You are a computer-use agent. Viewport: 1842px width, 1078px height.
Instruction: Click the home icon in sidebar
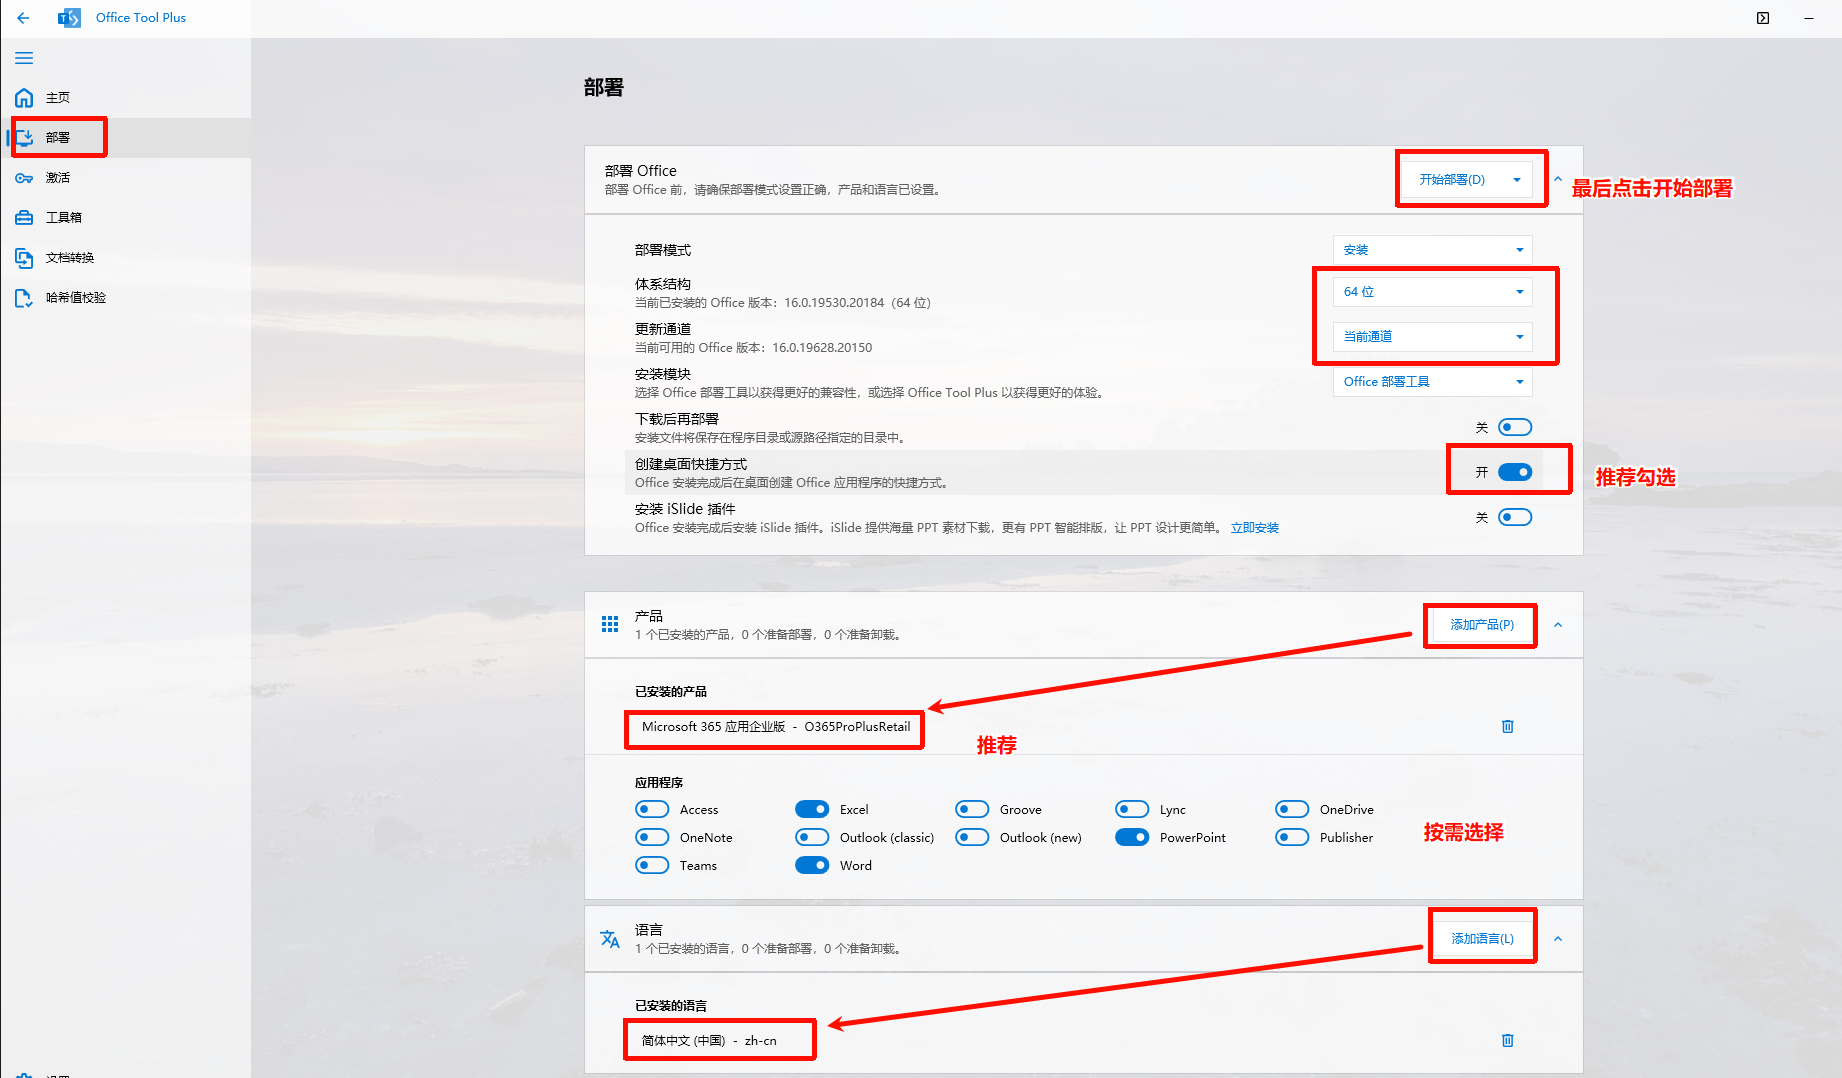pyautogui.click(x=24, y=97)
